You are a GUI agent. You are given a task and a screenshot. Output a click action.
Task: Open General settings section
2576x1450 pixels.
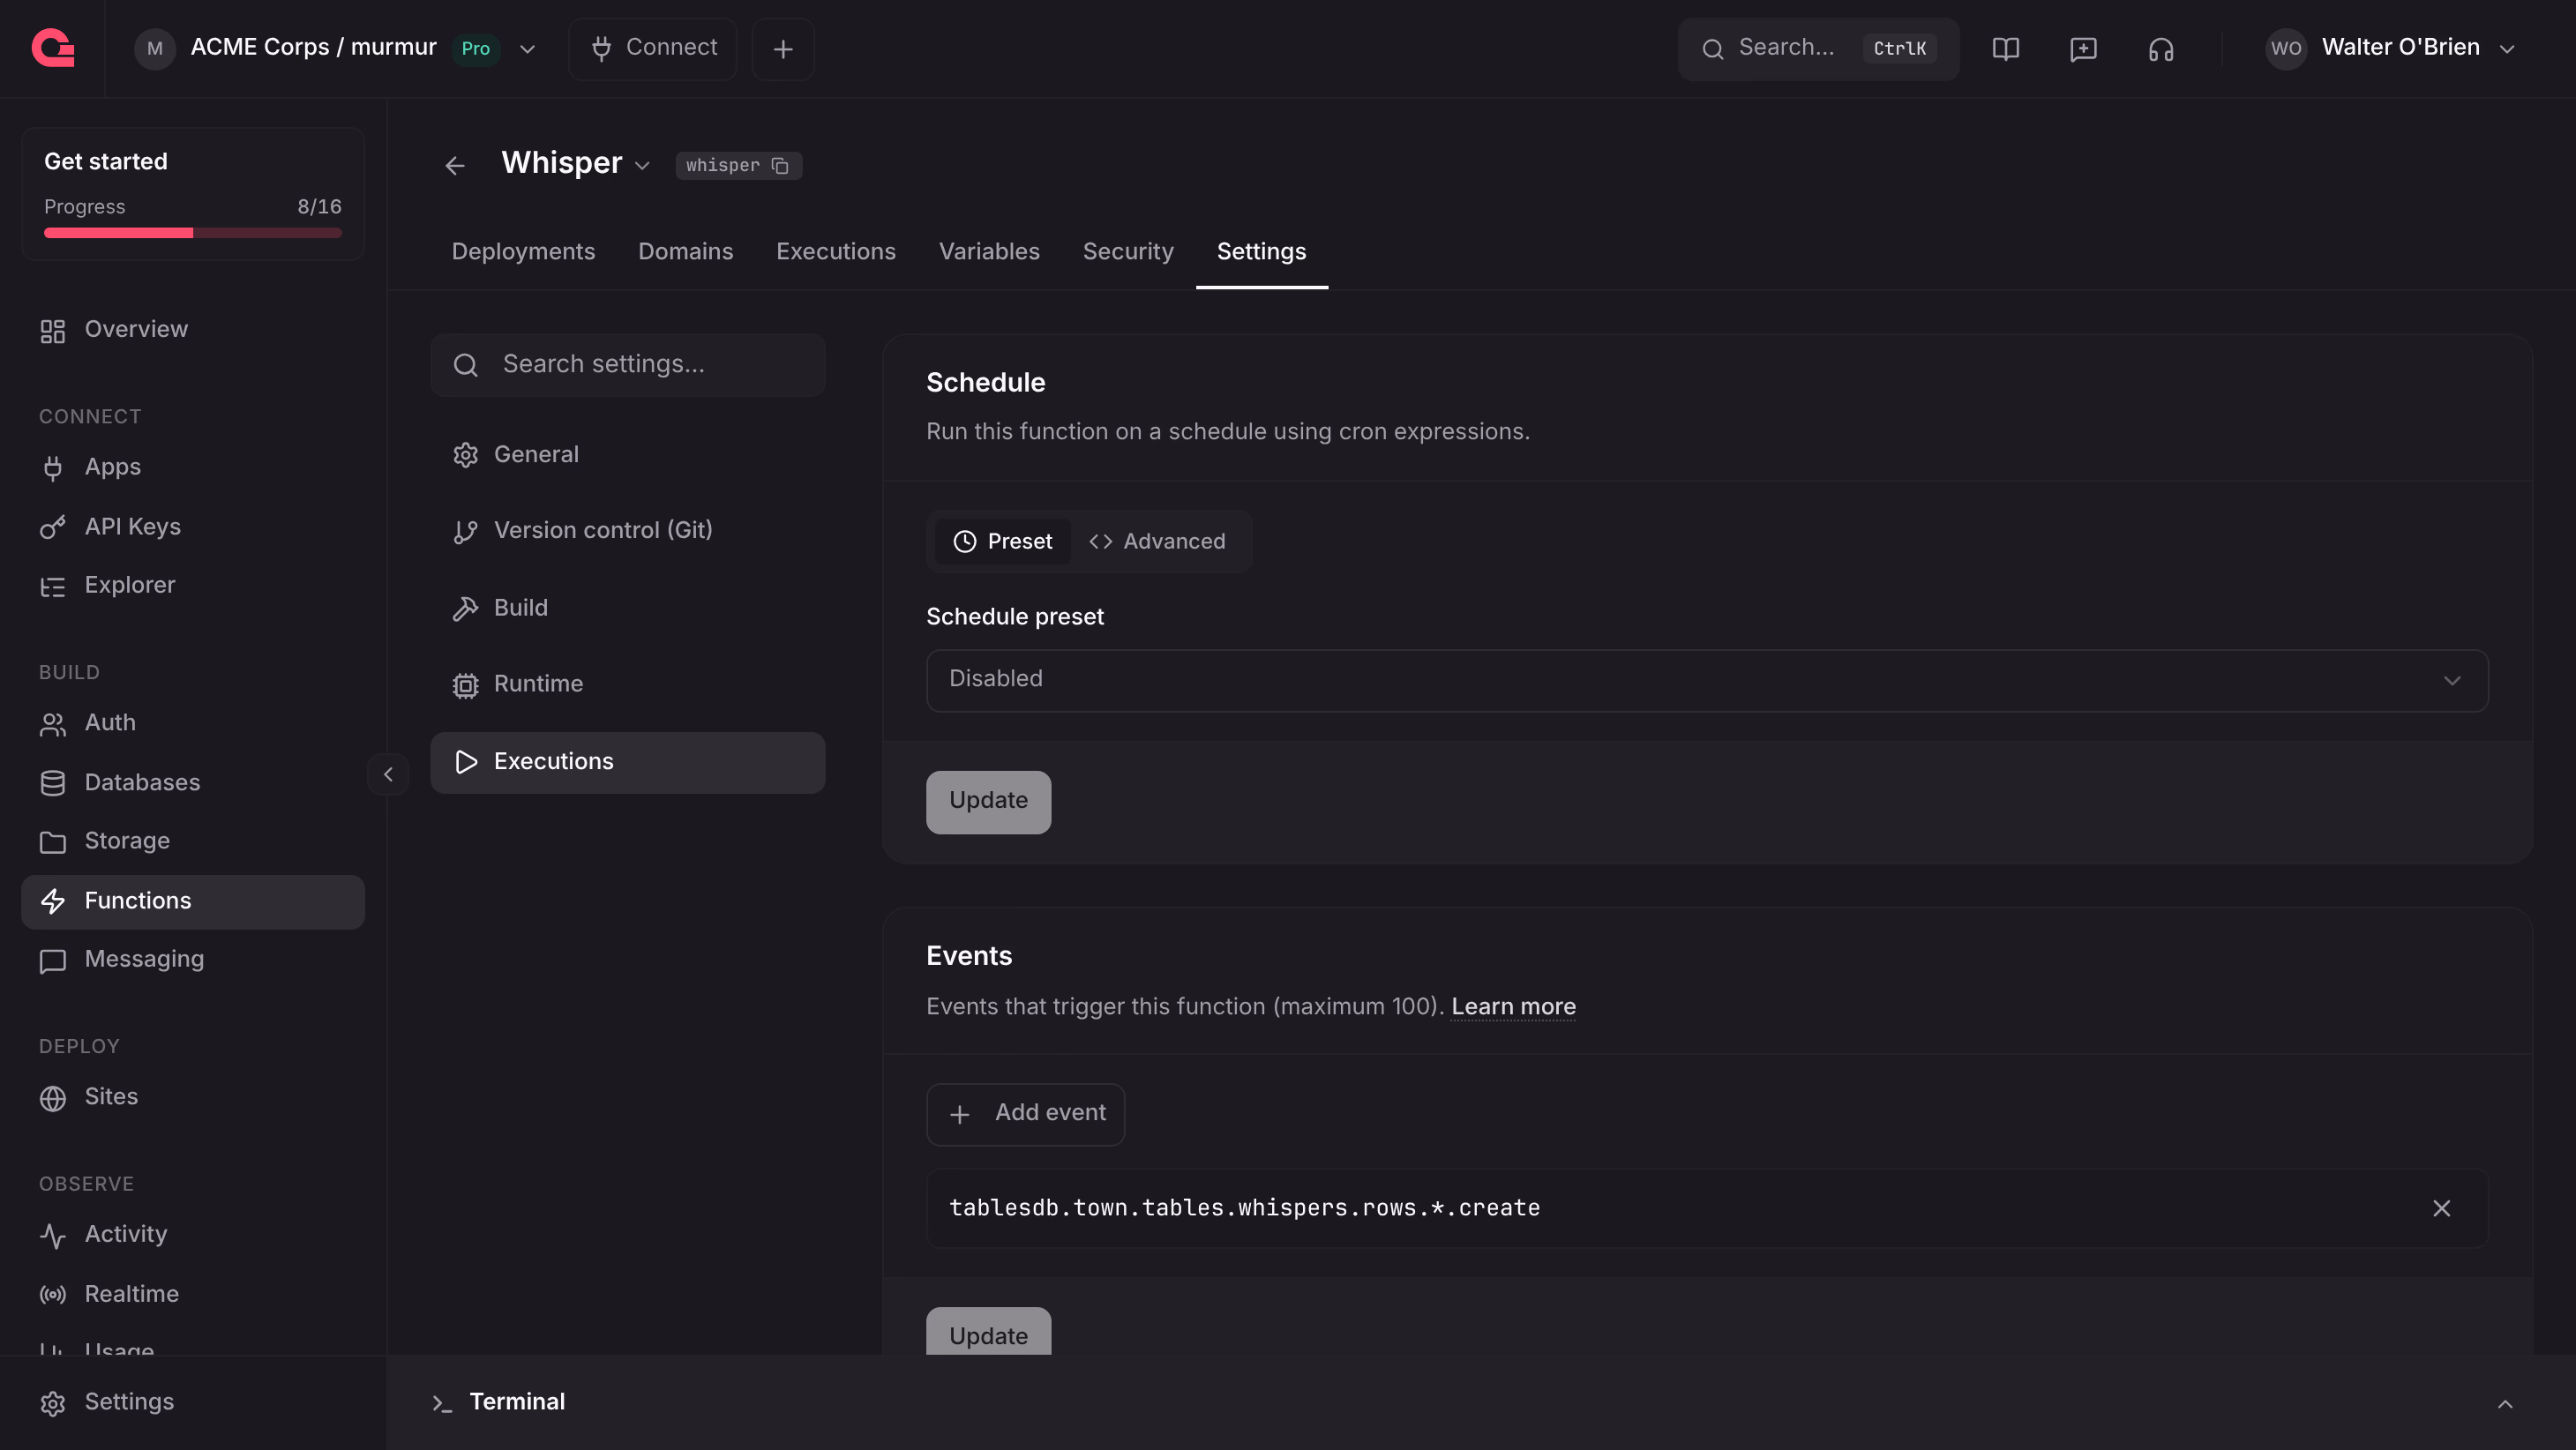click(628, 455)
